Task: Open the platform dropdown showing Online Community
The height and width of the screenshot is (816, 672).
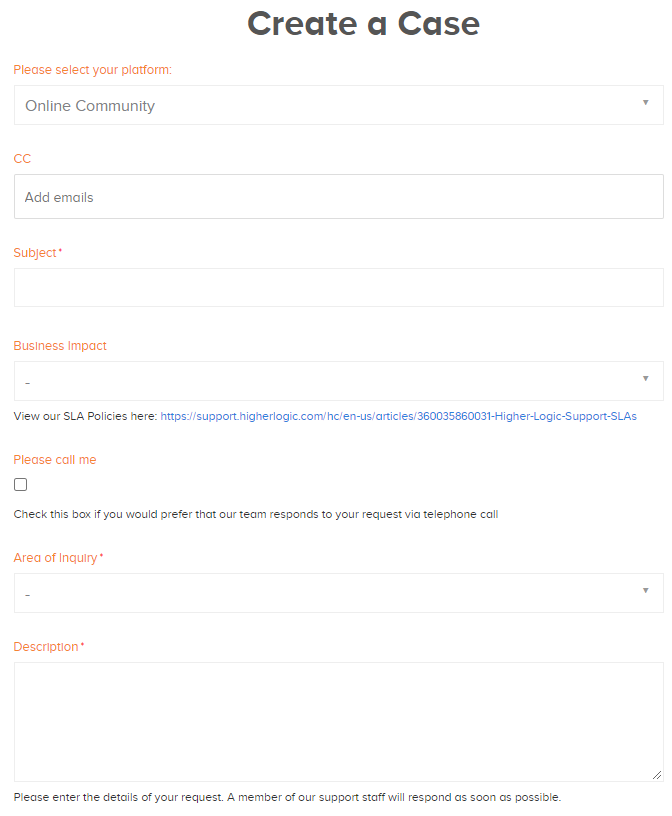Action: [x=338, y=105]
